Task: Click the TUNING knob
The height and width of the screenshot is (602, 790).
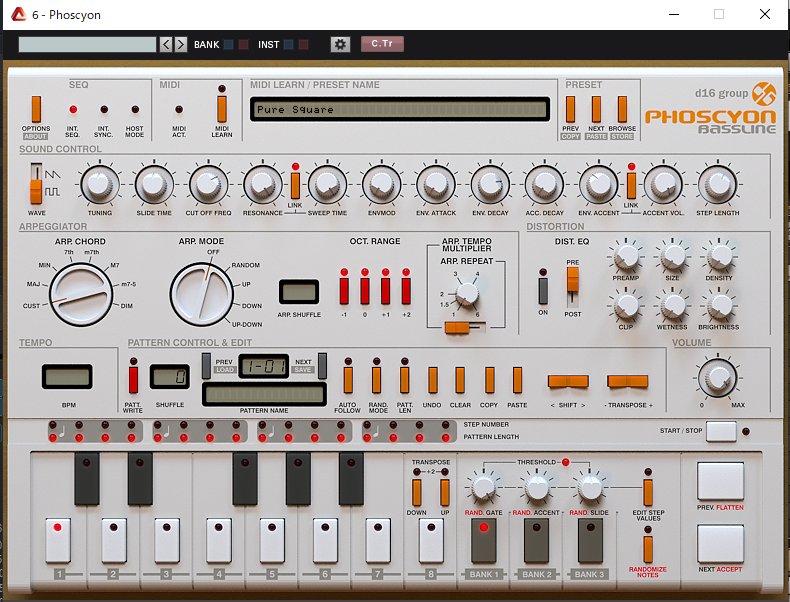Action: 100,184
